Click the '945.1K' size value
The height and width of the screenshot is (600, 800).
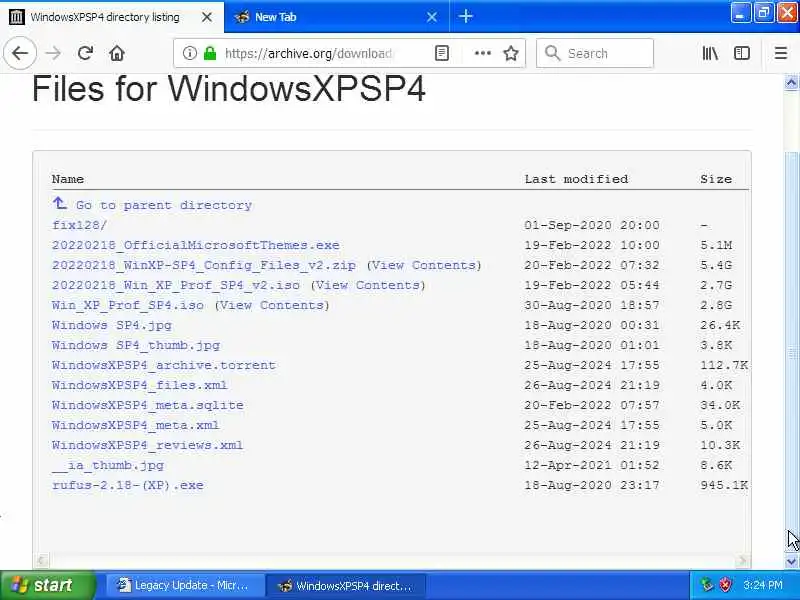pyautogui.click(x=724, y=485)
